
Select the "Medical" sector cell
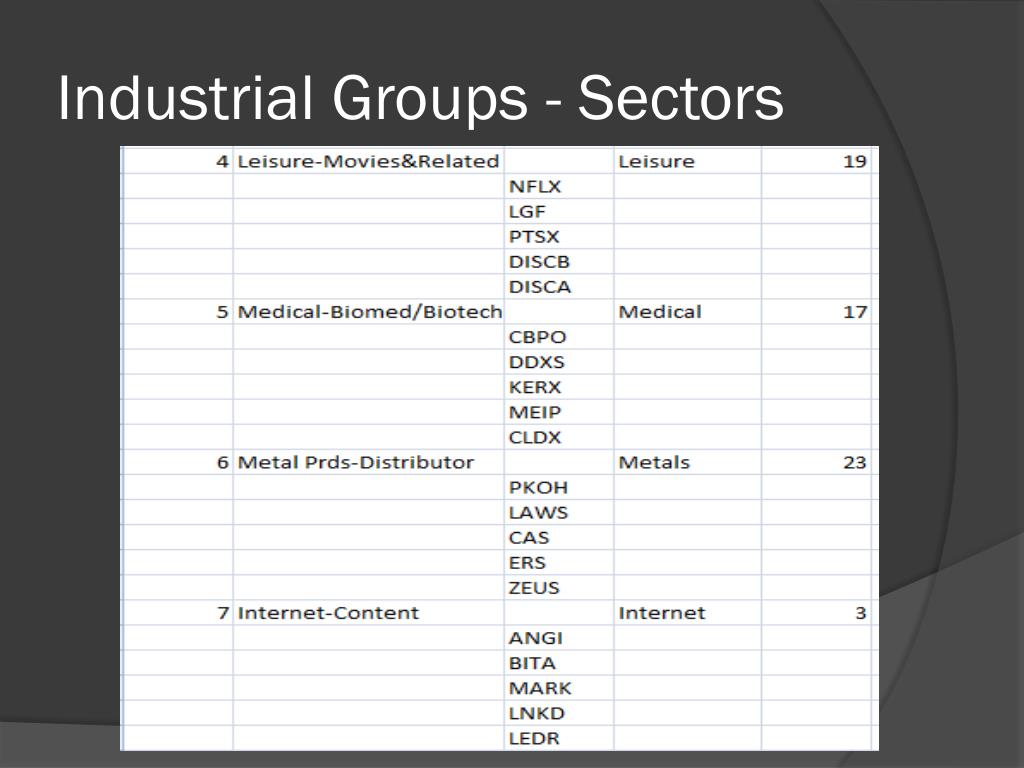pyautogui.click(x=688, y=312)
